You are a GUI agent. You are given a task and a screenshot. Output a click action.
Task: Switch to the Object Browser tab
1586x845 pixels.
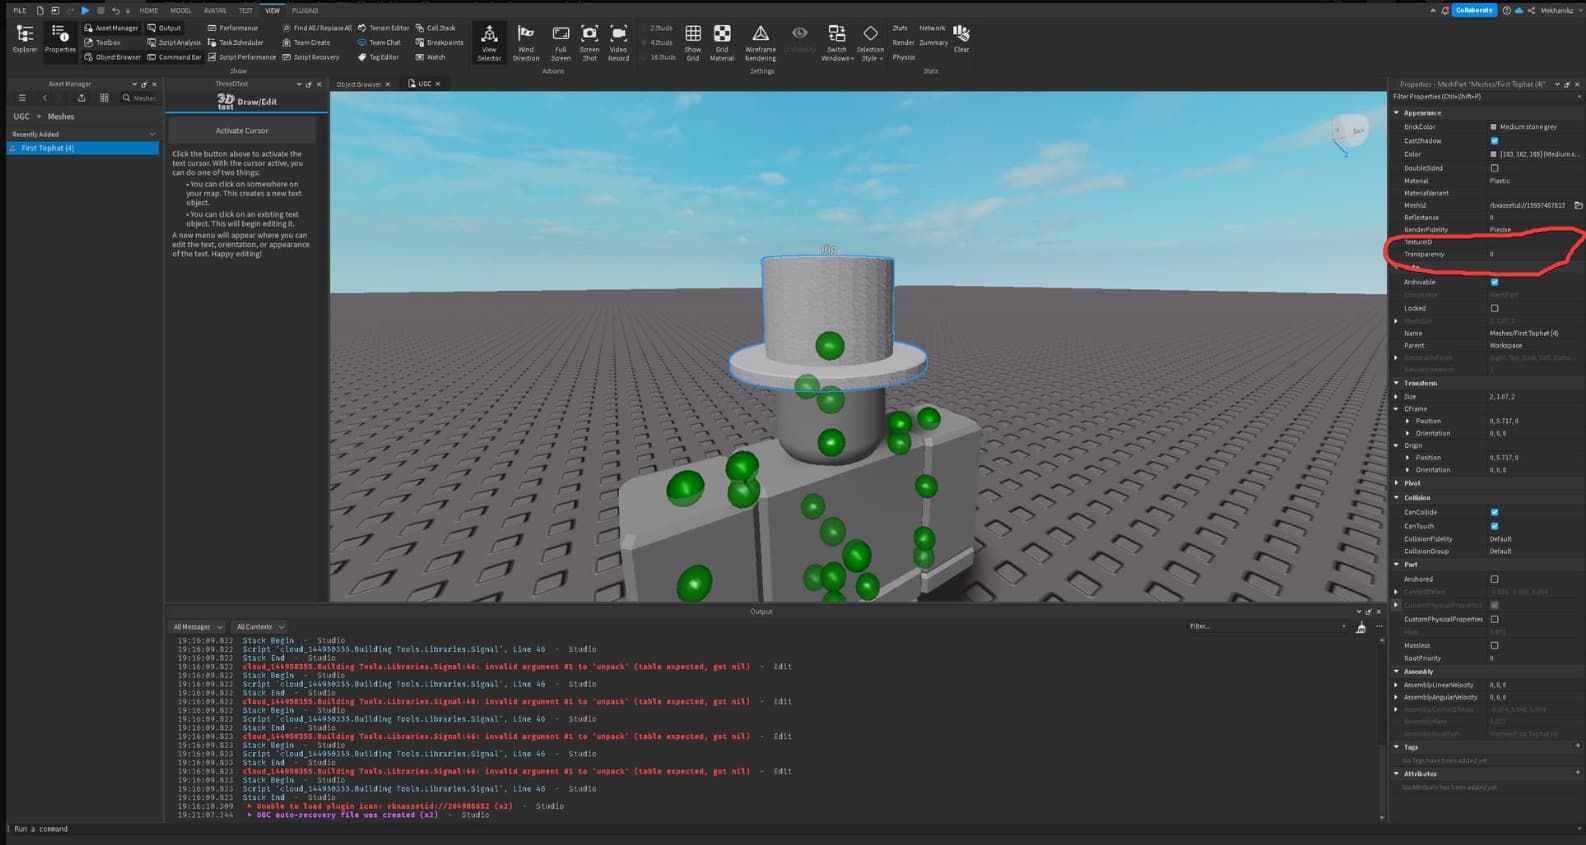coord(359,84)
